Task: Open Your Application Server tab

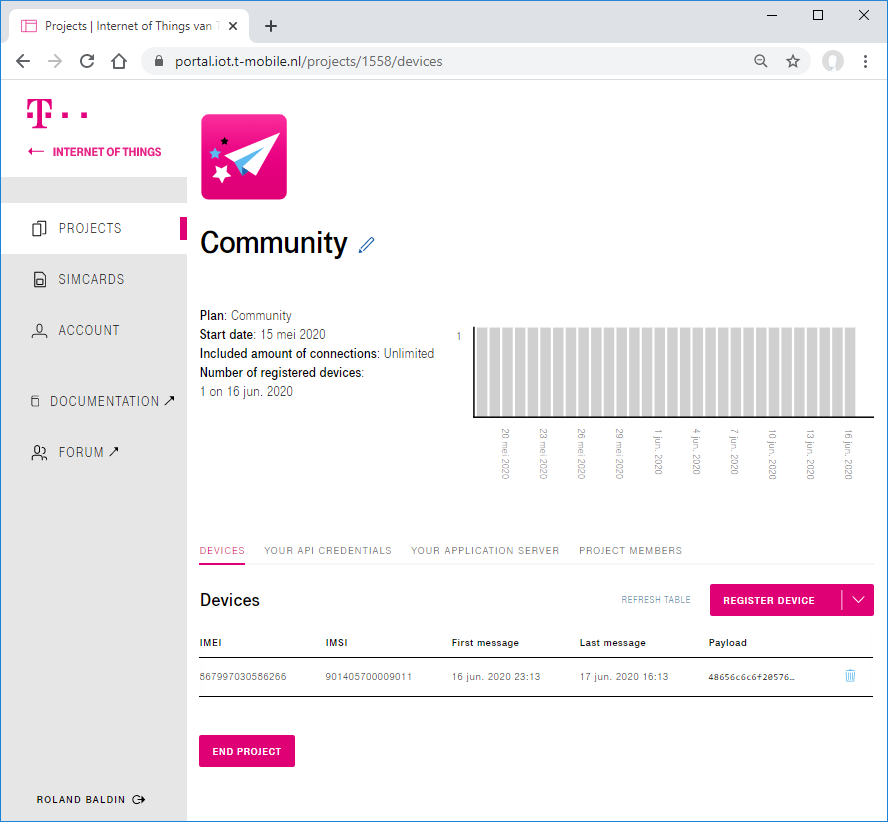Action: [x=485, y=551]
